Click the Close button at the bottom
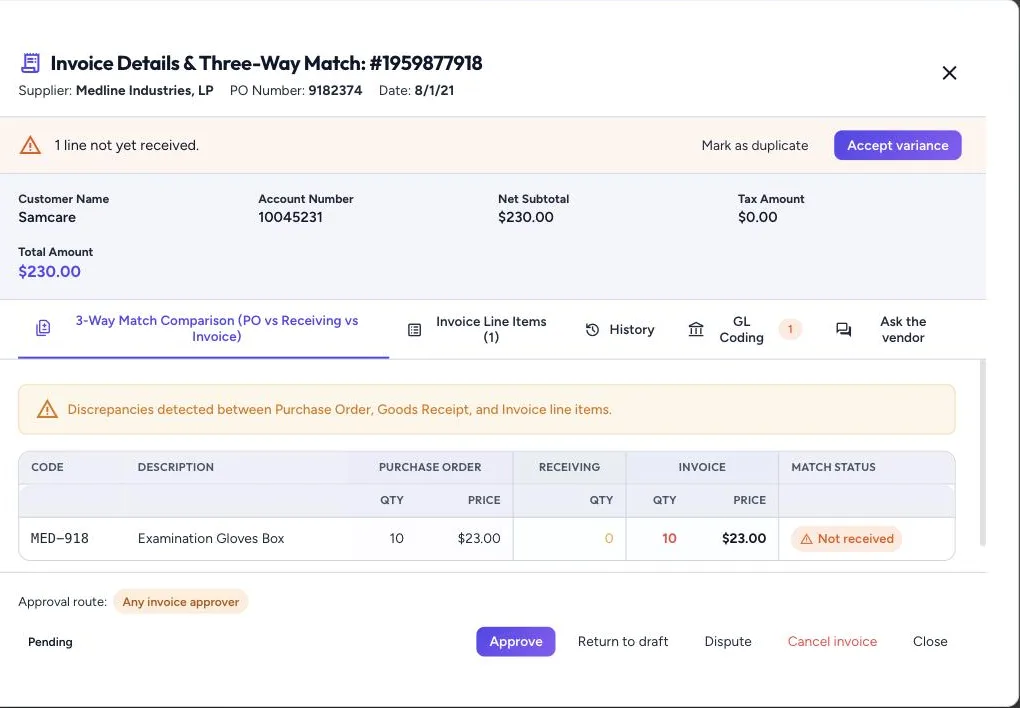 [x=930, y=642]
